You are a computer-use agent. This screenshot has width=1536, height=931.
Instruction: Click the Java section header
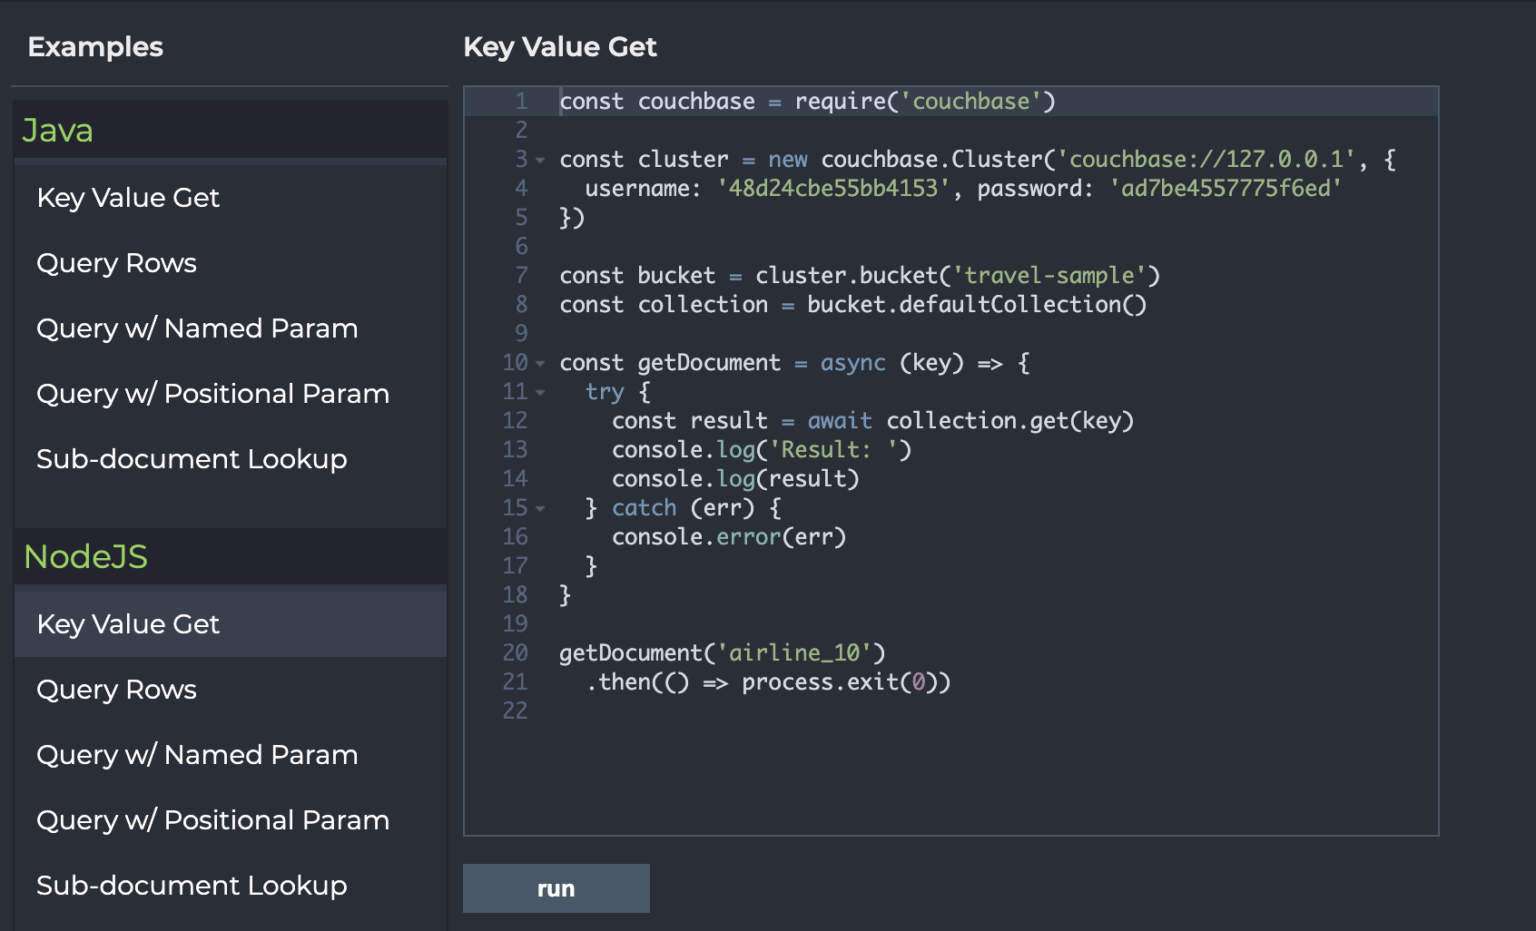(x=58, y=130)
